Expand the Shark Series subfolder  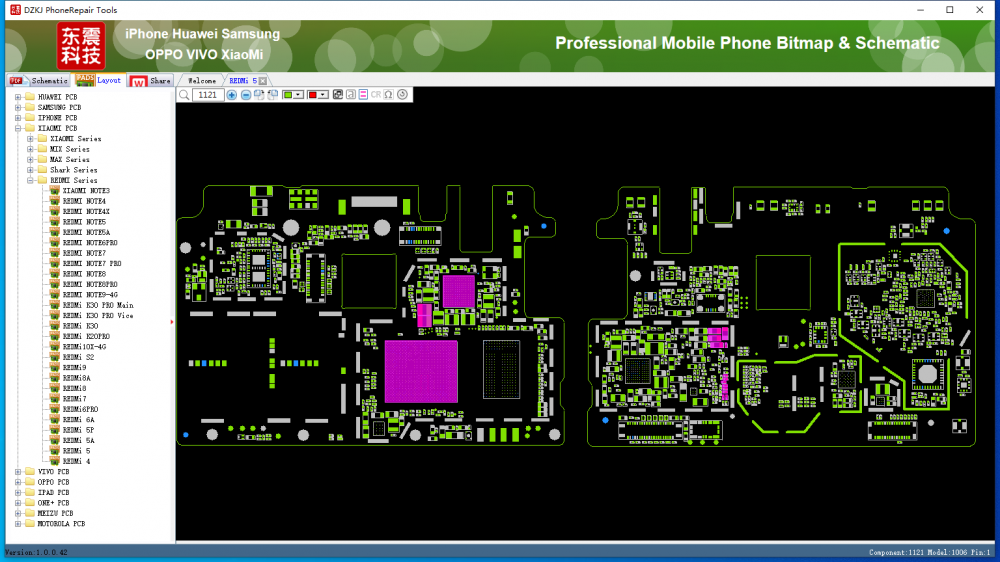[30, 170]
